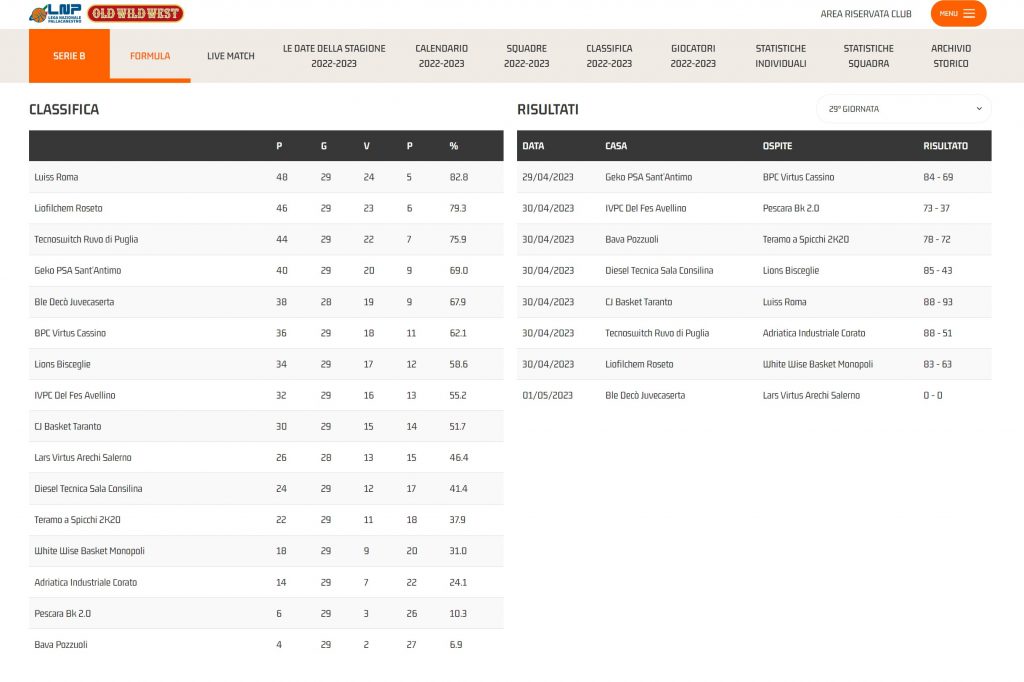Click home team Bava Pozzuoli in results
The width and height of the screenshot is (1024, 682).
[632, 239]
